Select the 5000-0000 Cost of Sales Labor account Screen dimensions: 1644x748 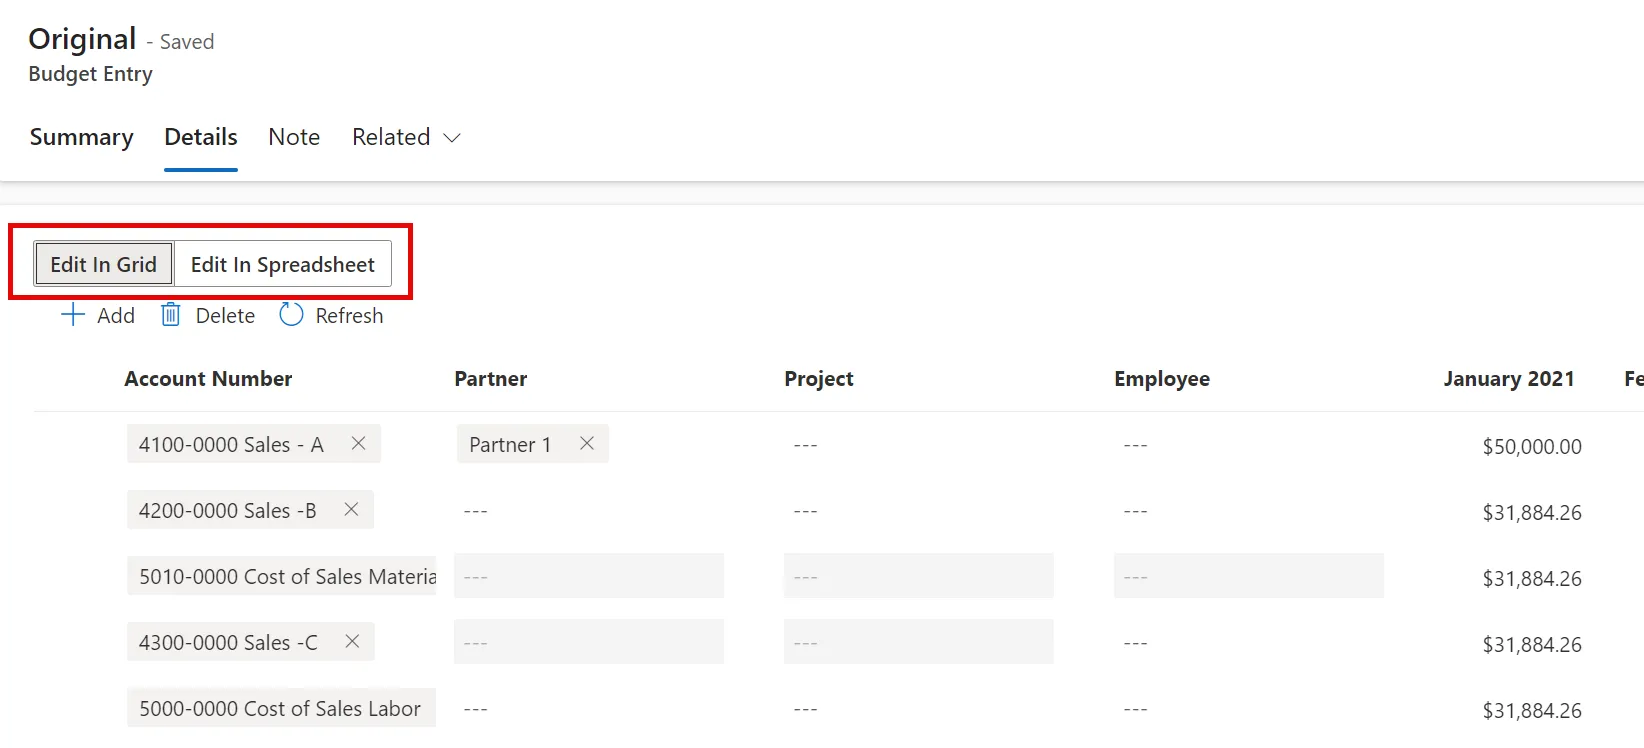[282, 708]
